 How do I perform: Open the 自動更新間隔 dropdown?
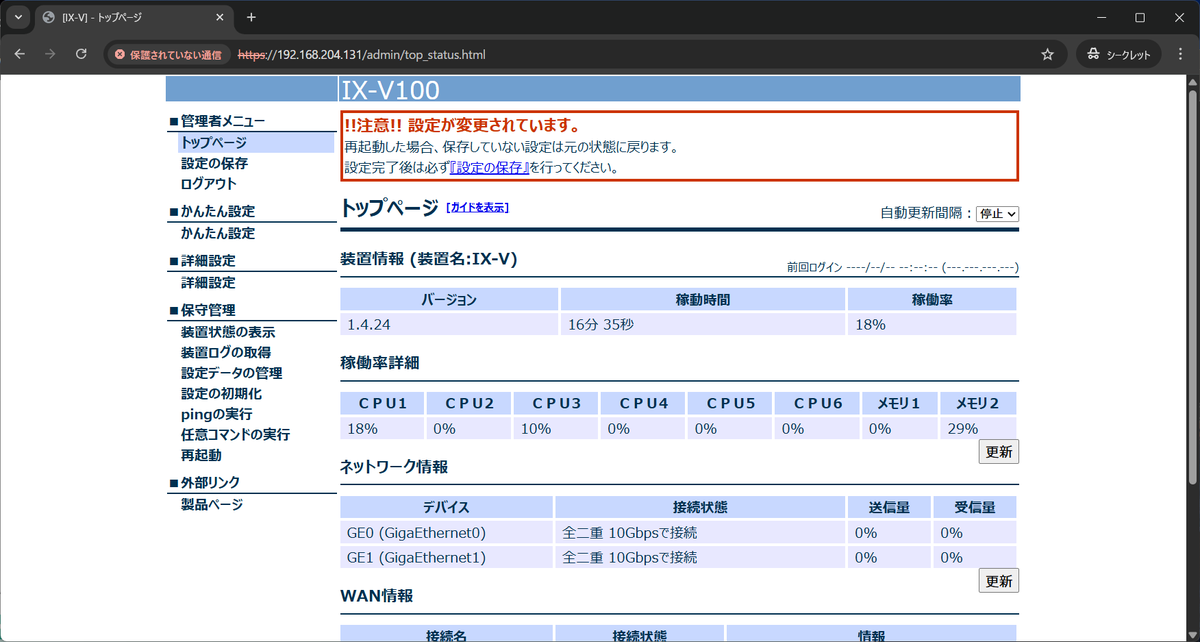[997, 213]
